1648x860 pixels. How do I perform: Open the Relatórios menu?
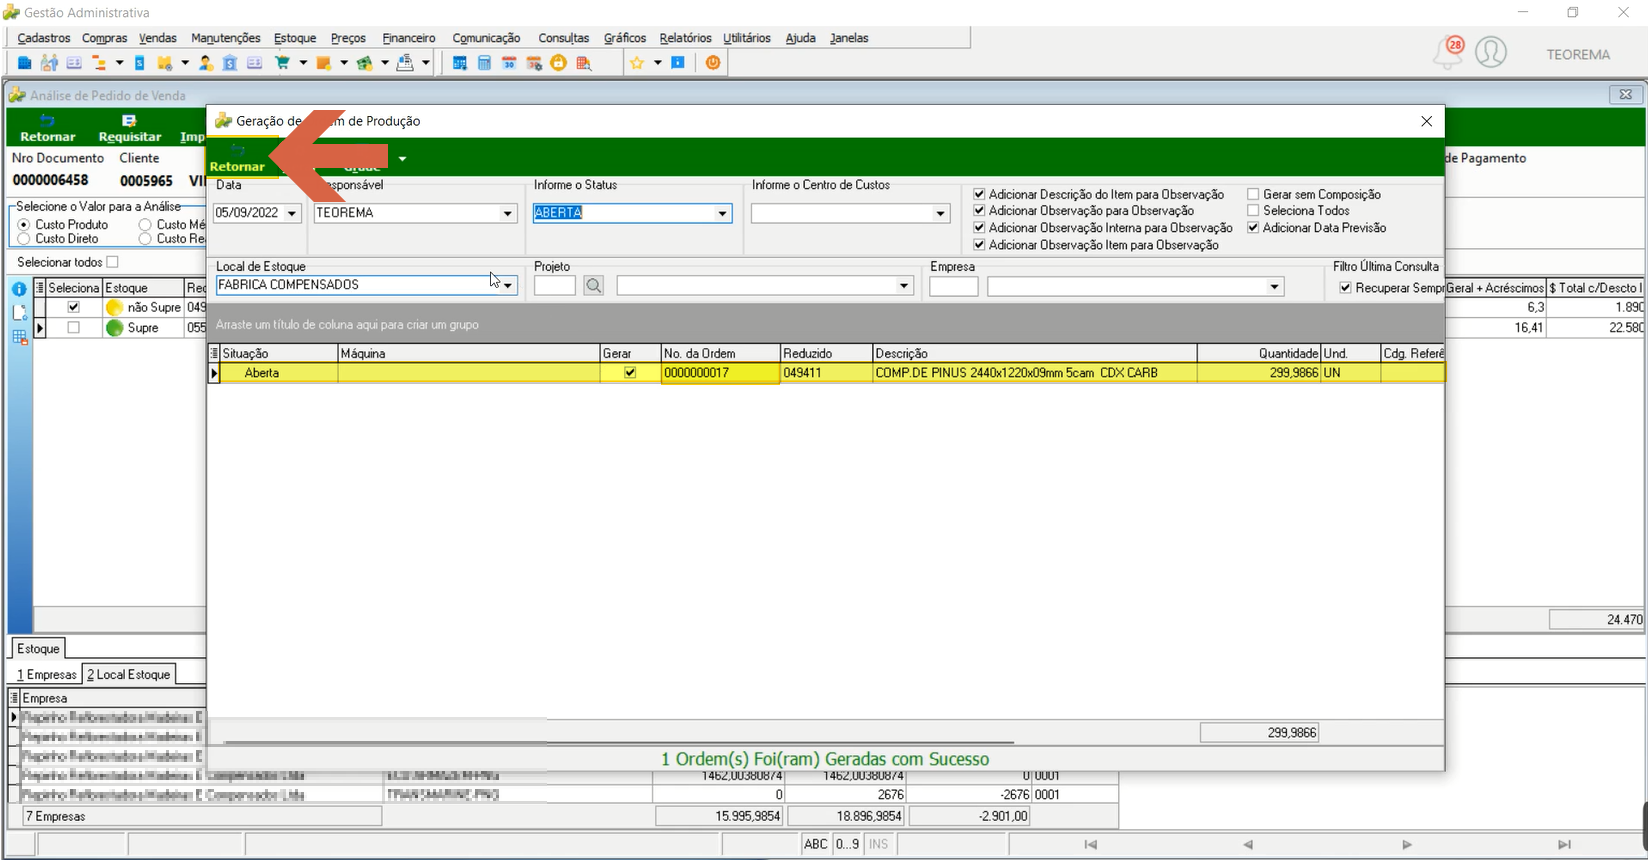pyautogui.click(x=685, y=38)
